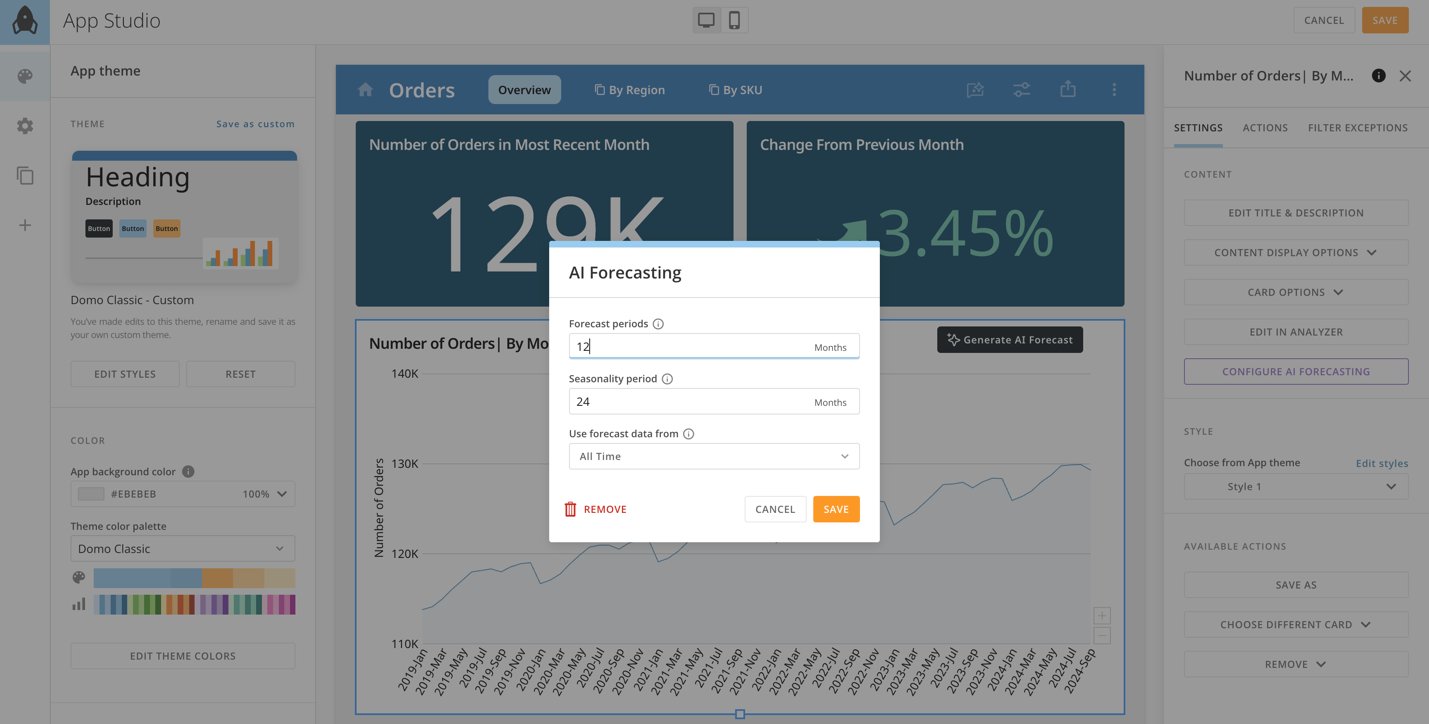Click Edit styles link in Style section
The width and height of the screenshot is (1429, 724).
pyautogui.click(x=1382, y=463)
